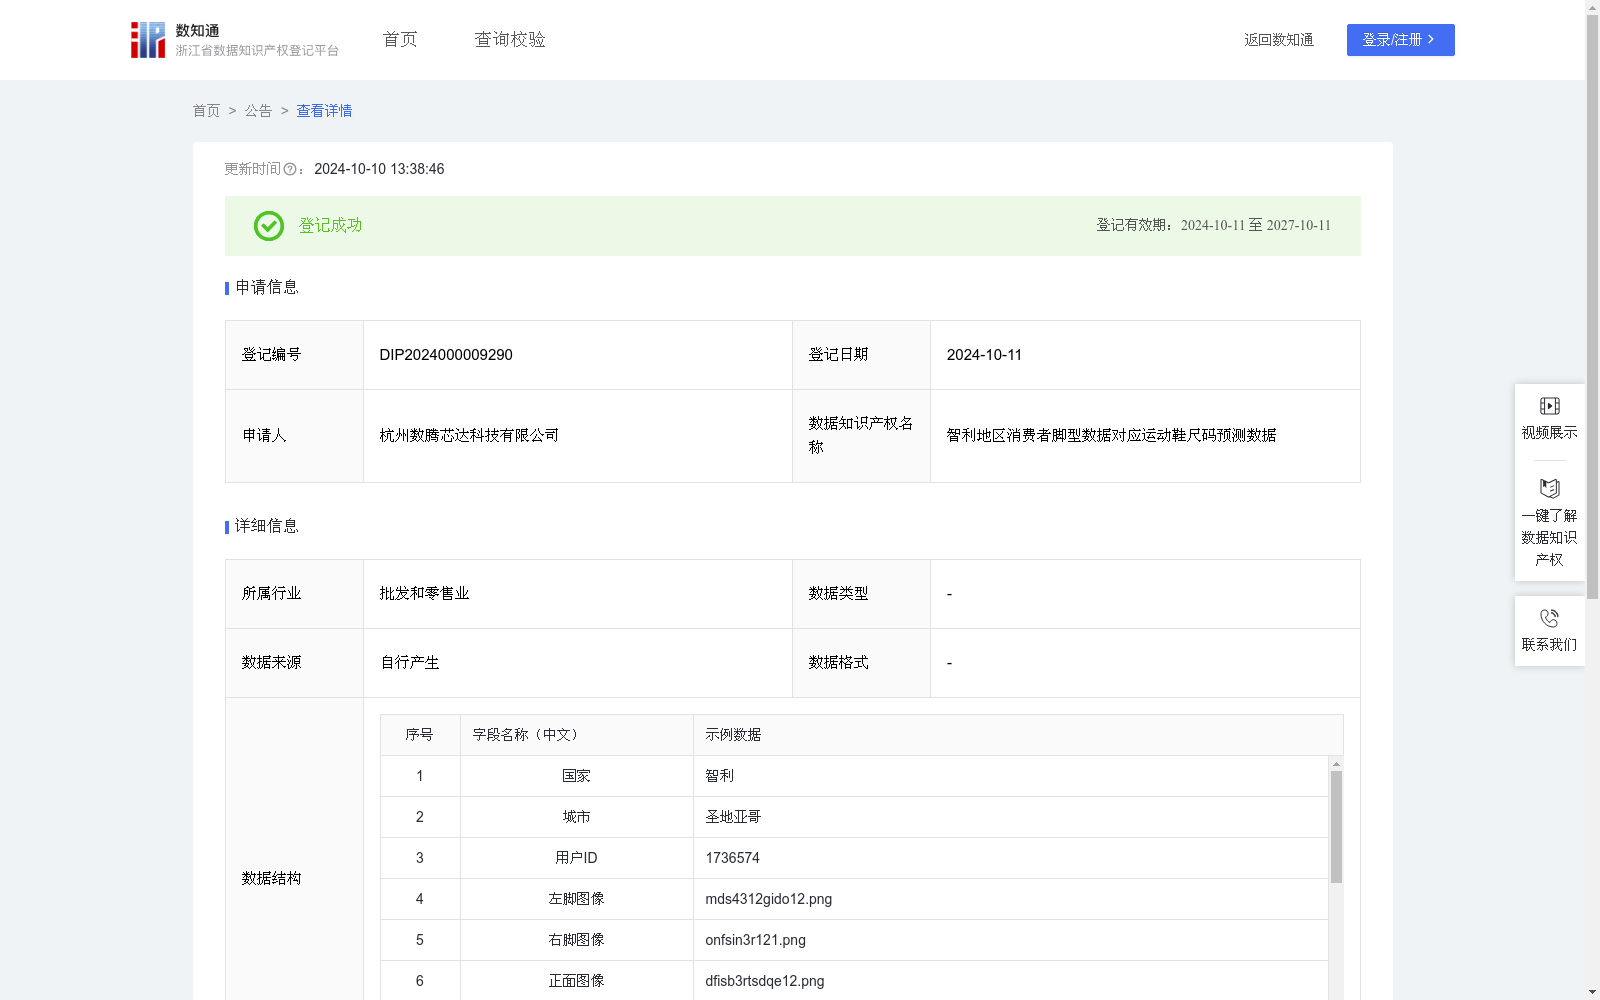The height and width of the screenshot is (1000, 1600).
Task: Click the data structure table scrollbar thumb
Action: [x=1336, y=826]
